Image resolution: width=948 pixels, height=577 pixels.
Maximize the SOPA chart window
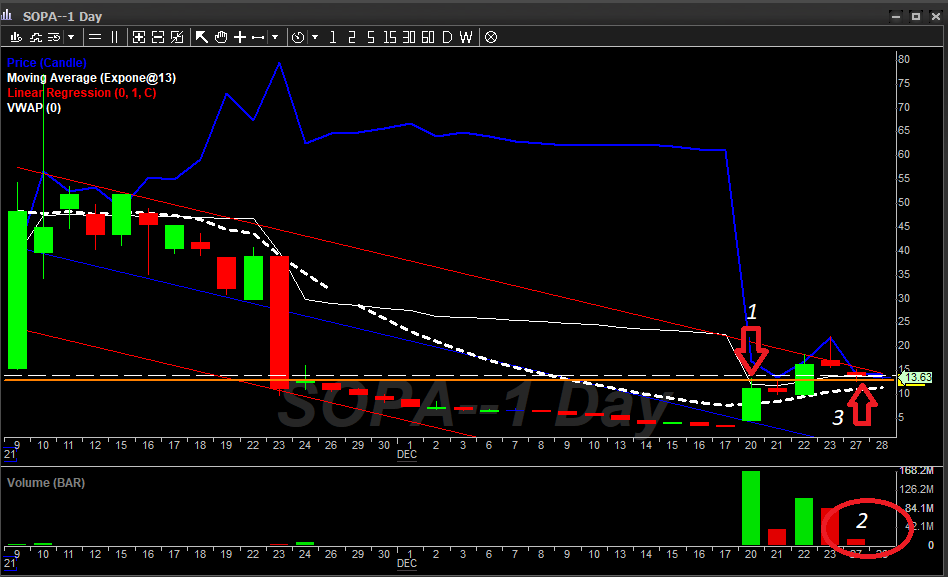pyautogui.click(x=916, y=16)
